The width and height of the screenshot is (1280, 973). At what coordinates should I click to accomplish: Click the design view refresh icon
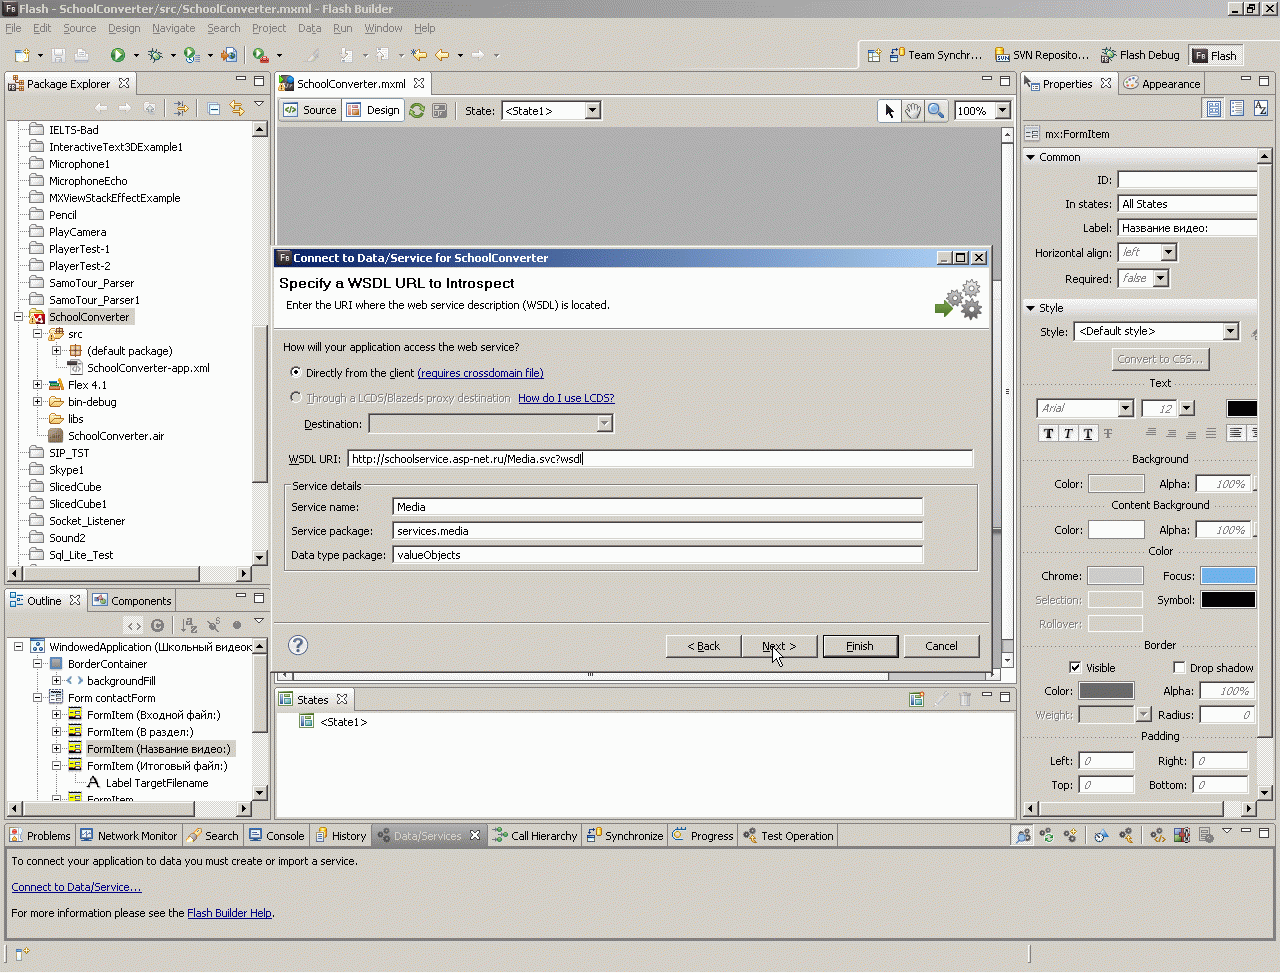(x=417, y=111)
